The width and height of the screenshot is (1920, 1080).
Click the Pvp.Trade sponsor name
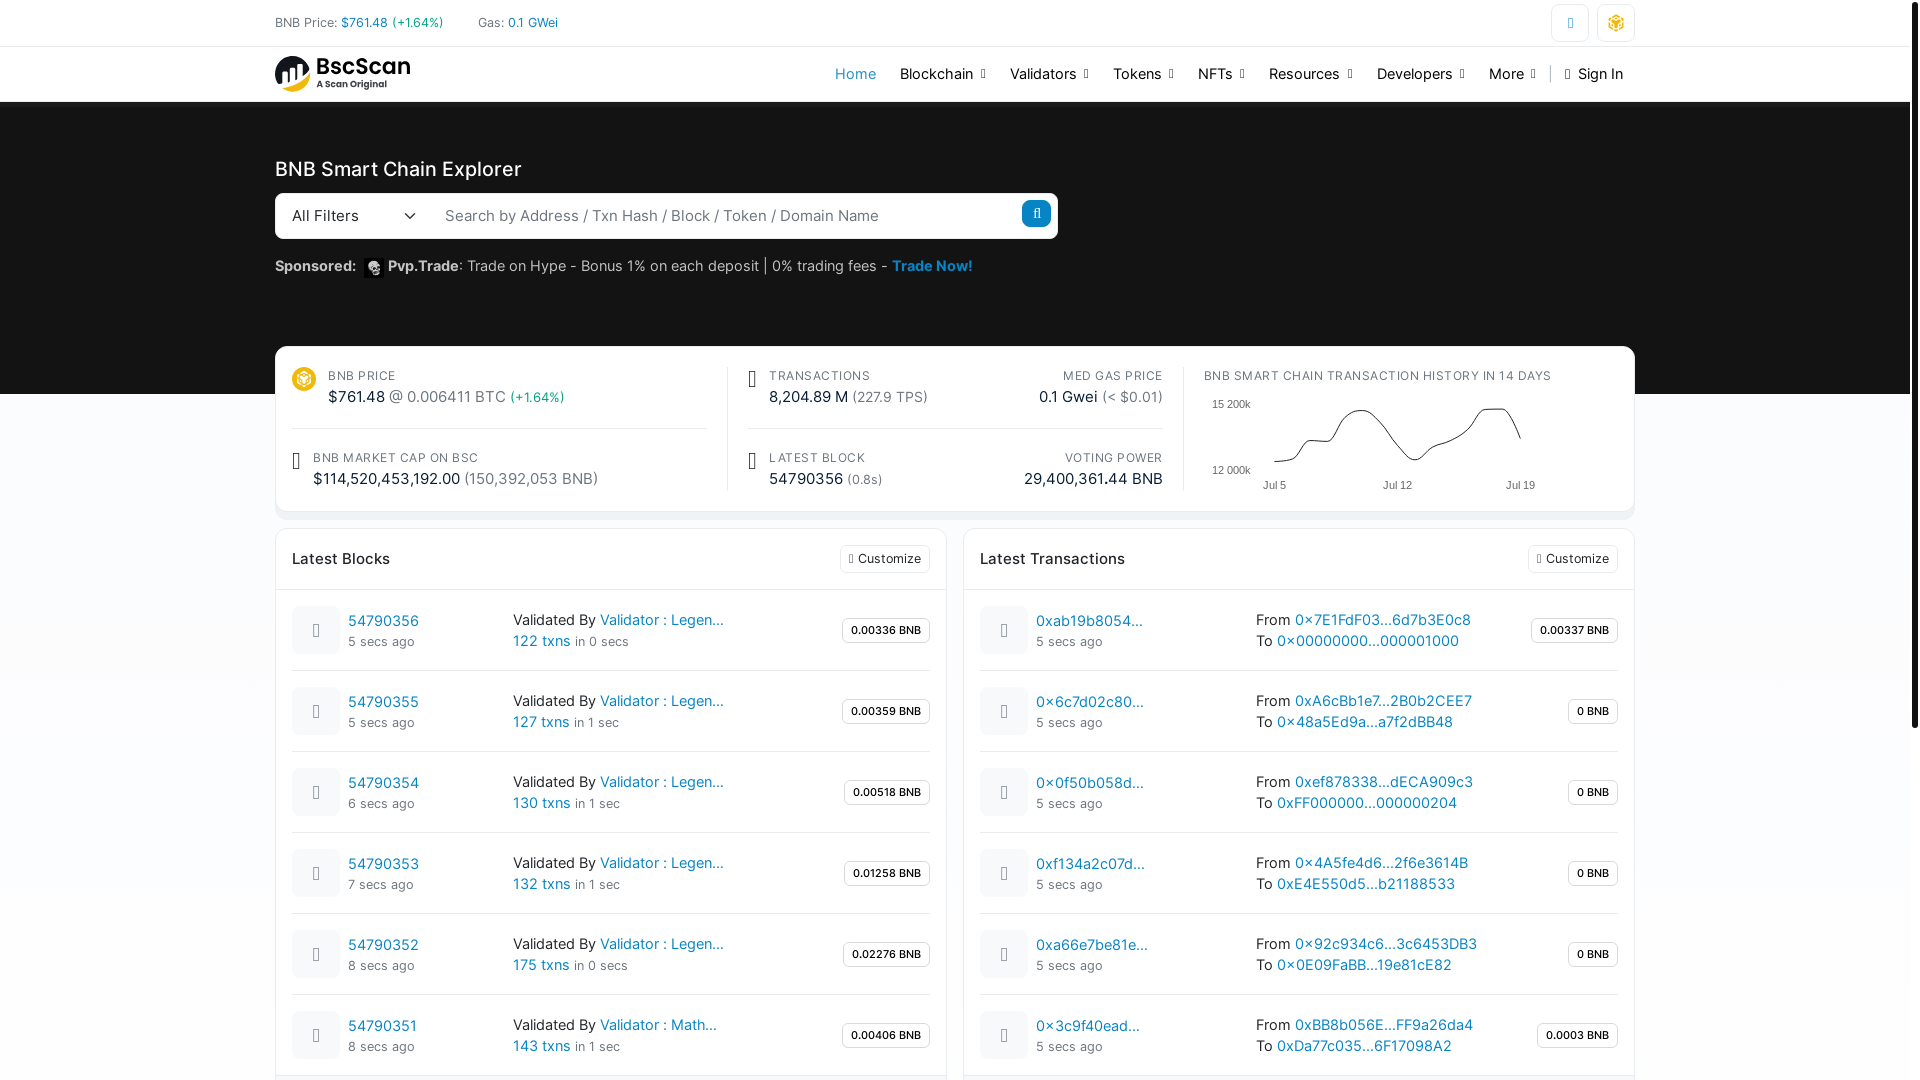click(423, 266)
